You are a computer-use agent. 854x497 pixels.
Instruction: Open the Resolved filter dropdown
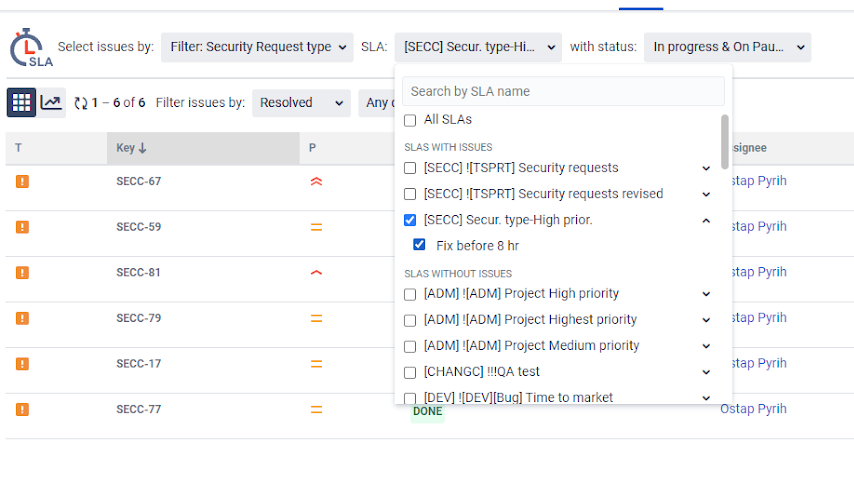[301, 103]
